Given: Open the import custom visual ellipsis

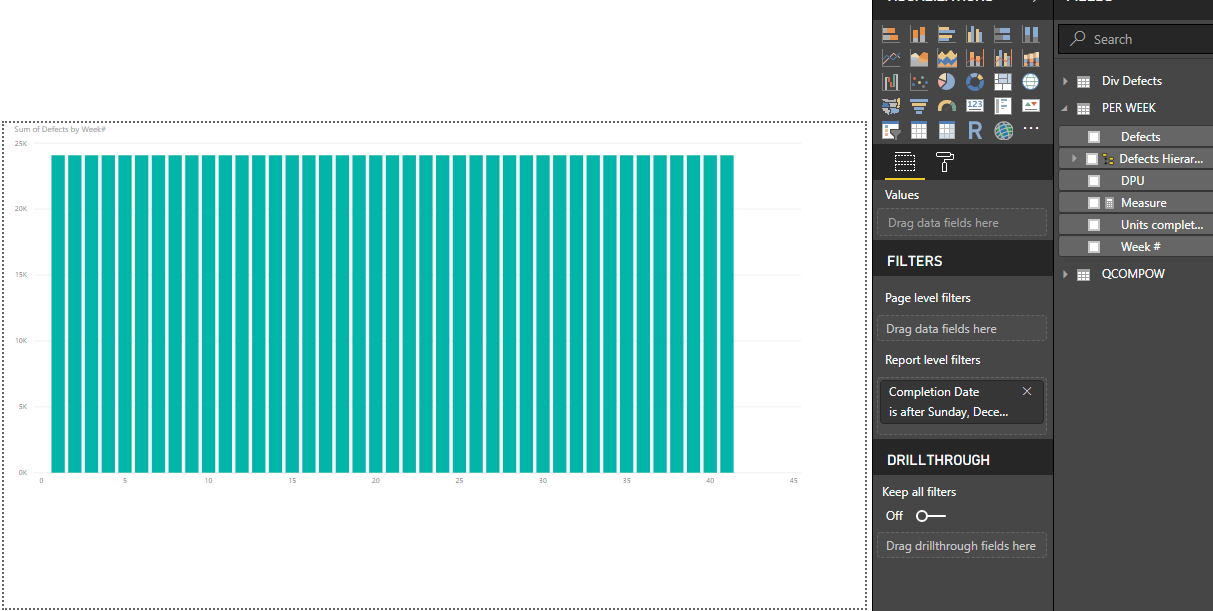Looking at the screenshot, I should coord(1031,130).
